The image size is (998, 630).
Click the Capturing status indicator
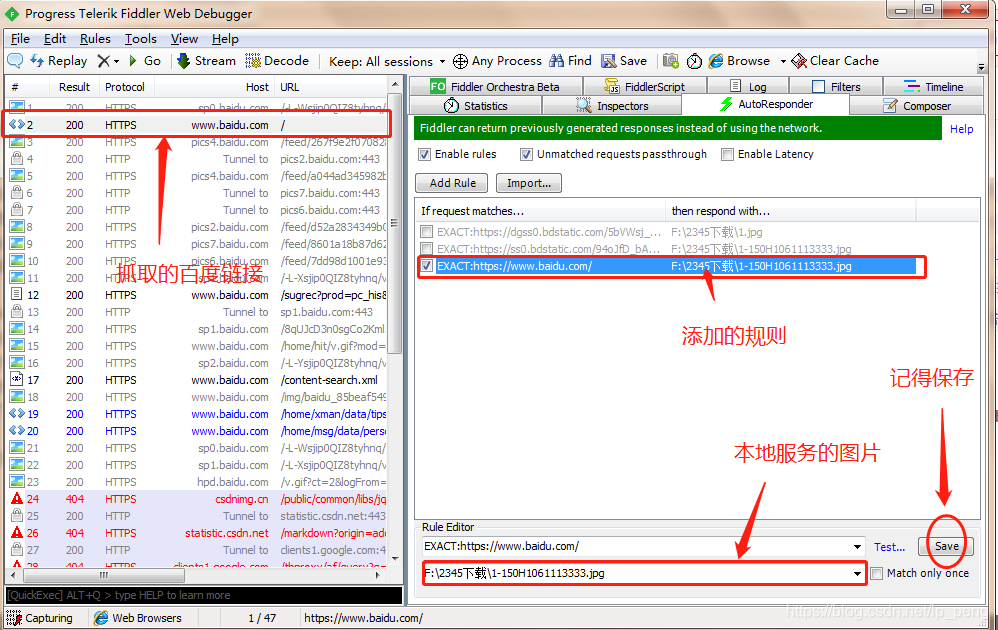39,618
